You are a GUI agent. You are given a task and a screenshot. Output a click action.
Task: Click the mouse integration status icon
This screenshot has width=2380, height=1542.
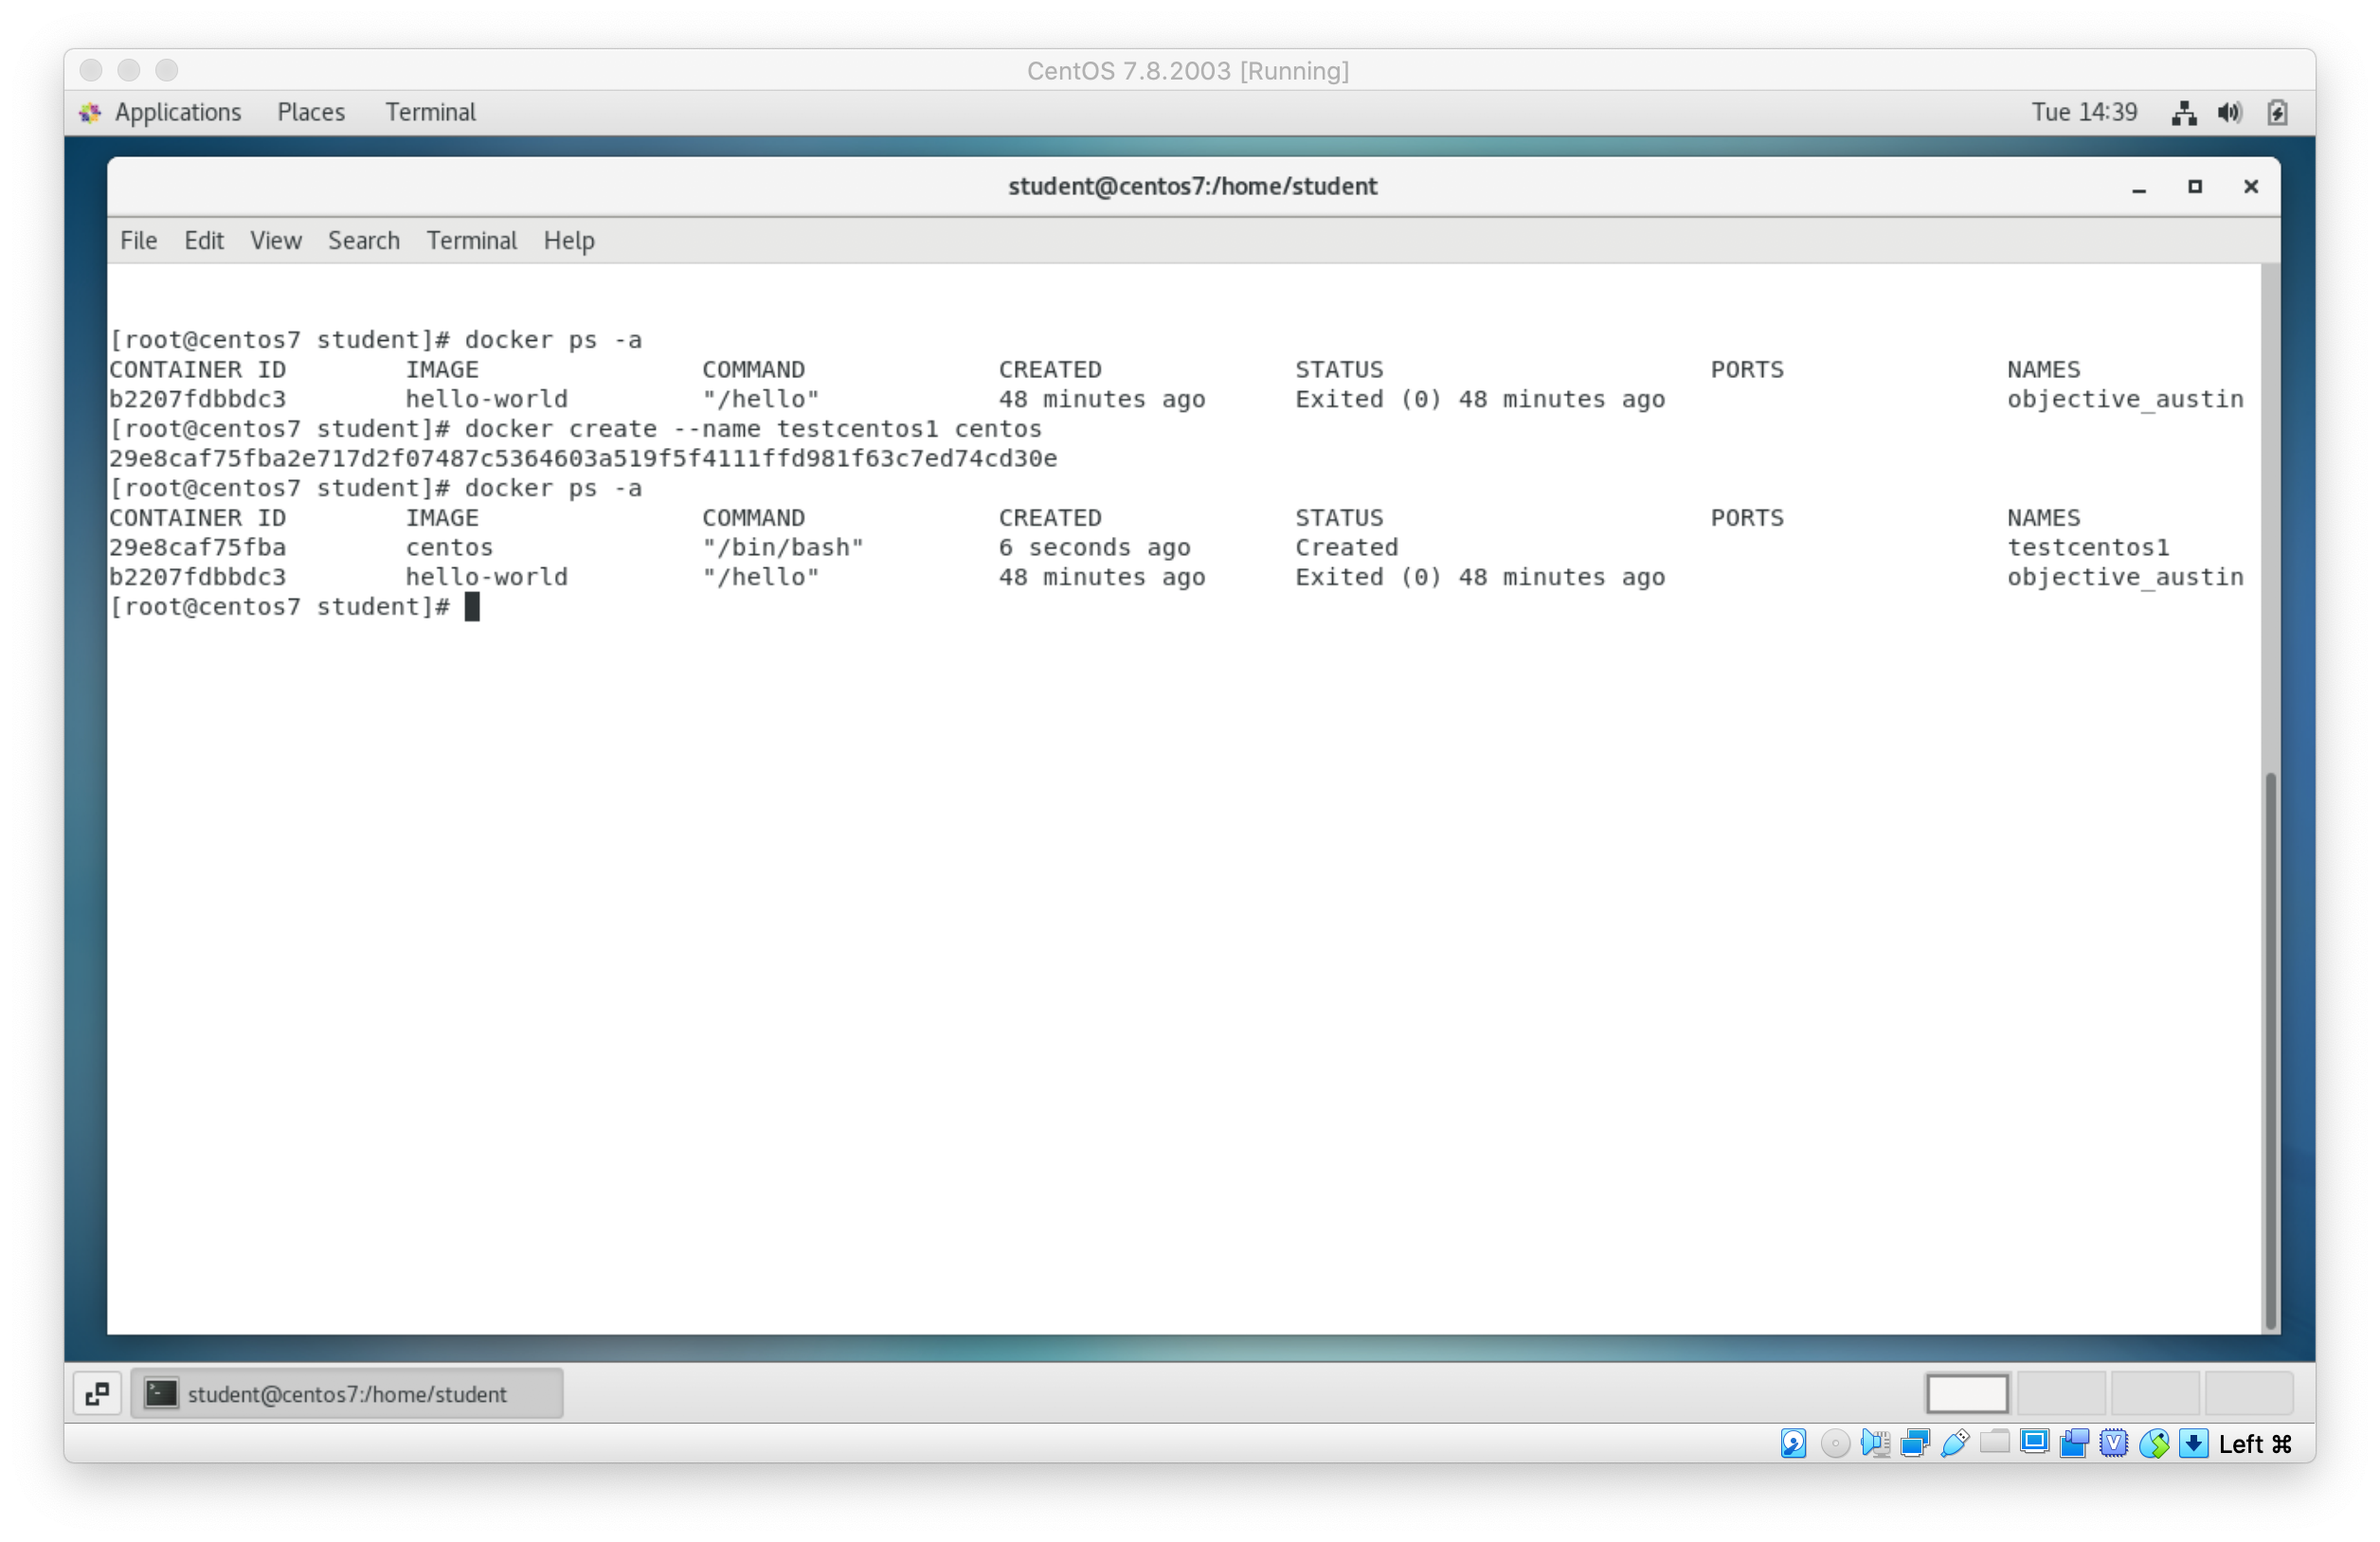pos(2154,1443)
